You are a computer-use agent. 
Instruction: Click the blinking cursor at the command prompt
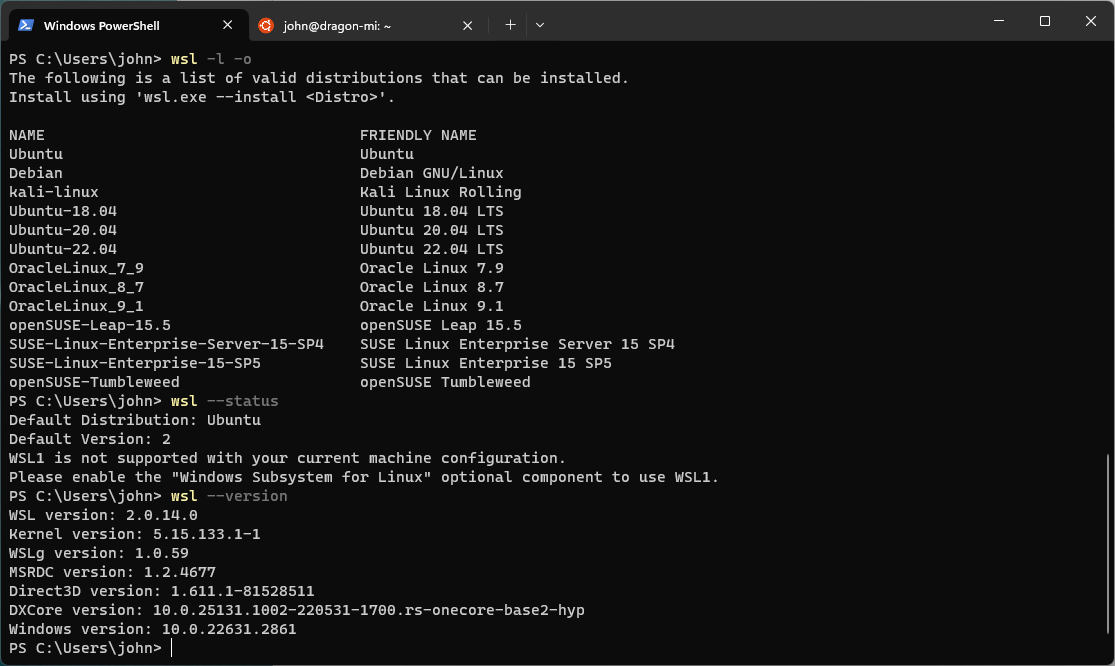coord(171,647)
